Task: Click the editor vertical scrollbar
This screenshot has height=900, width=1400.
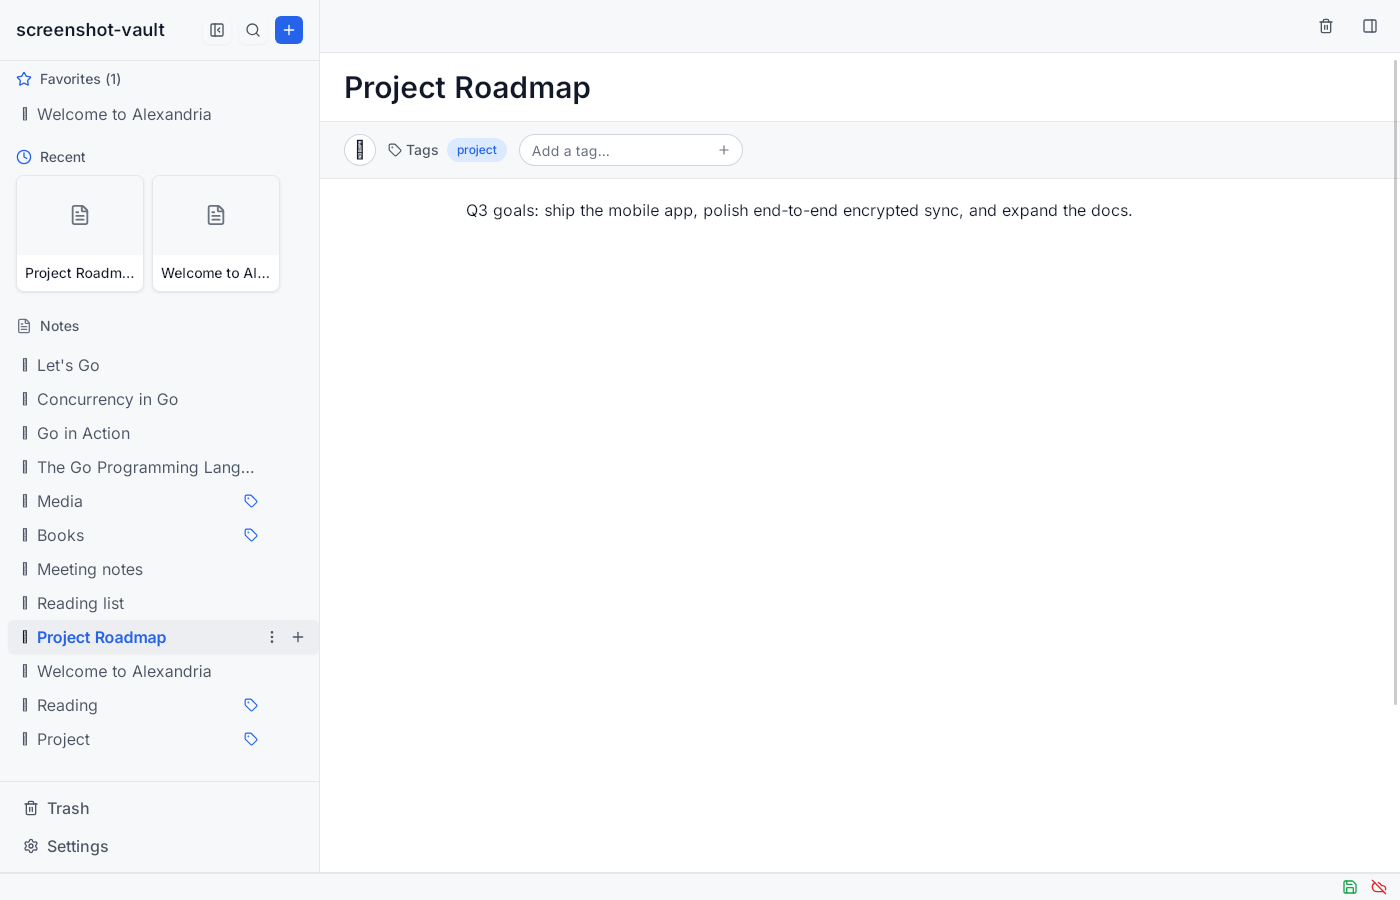Action: coord(1396,382)
